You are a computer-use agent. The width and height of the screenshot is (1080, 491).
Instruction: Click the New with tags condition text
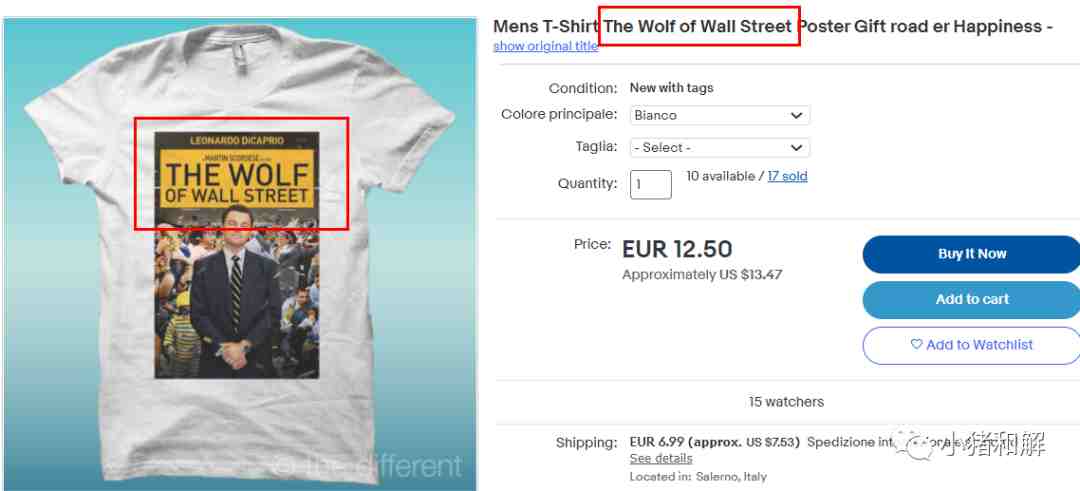[x=672, y=88]
